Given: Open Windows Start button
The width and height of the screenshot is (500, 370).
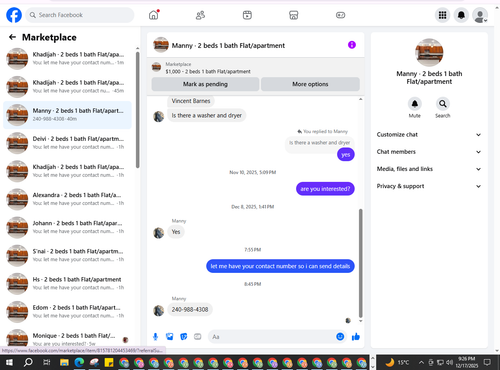Looking at the screenshot, I should click(9, 362).
